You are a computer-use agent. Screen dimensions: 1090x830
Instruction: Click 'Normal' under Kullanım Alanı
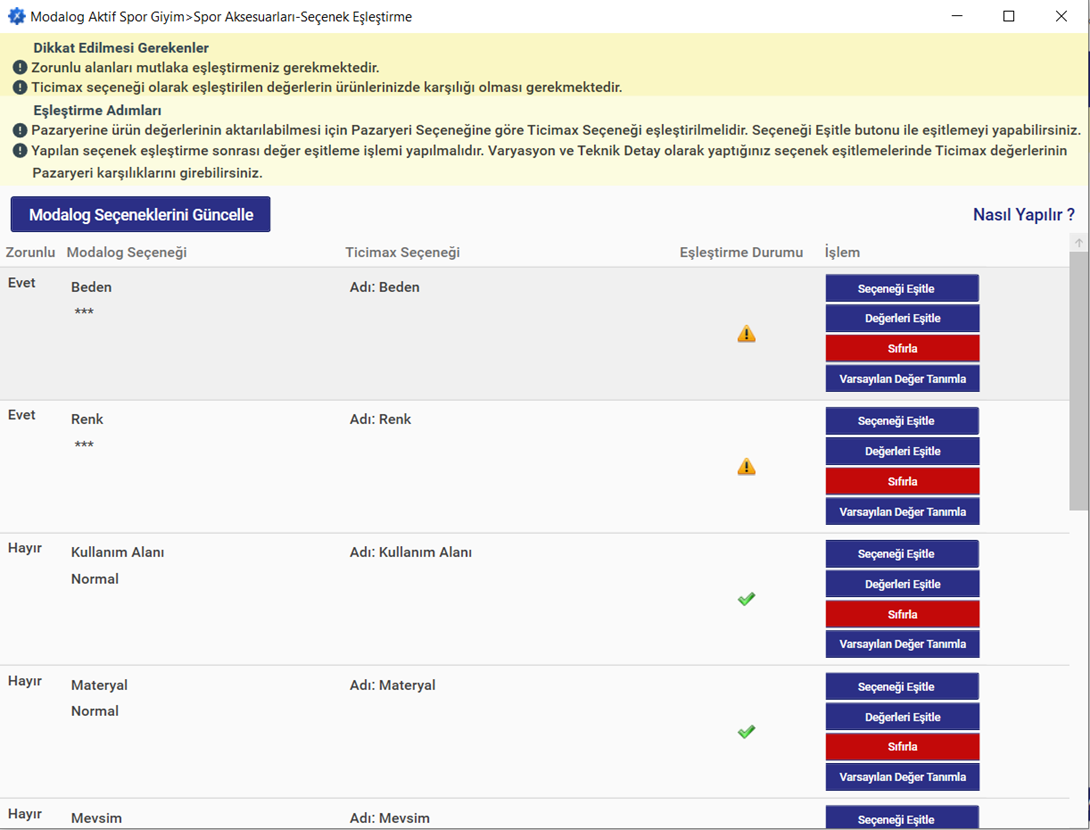click(95, 579)
